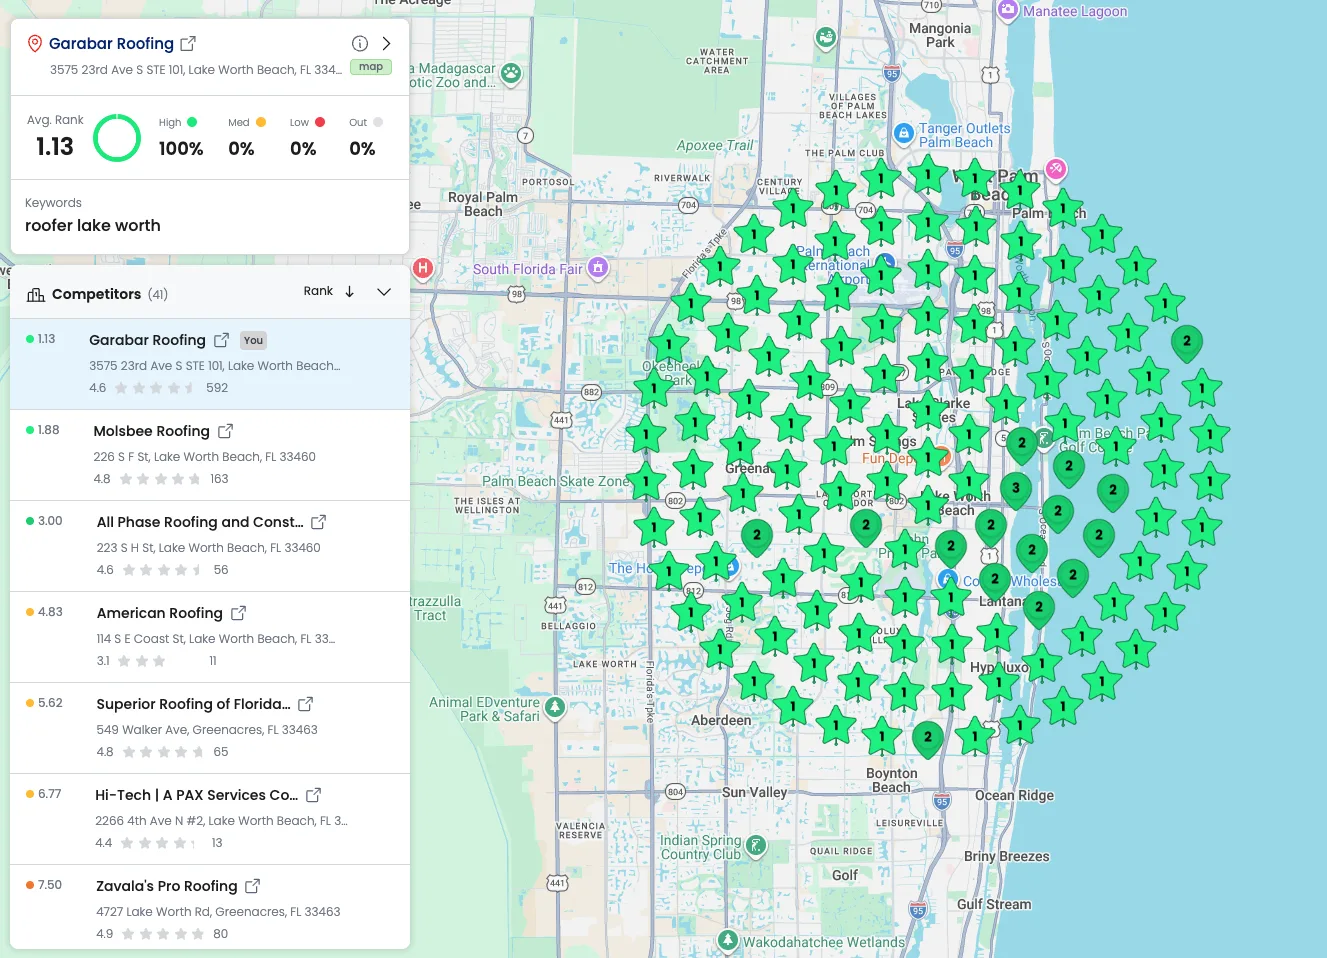Click the keyword 'roofer lake worth'

(93, 225)
